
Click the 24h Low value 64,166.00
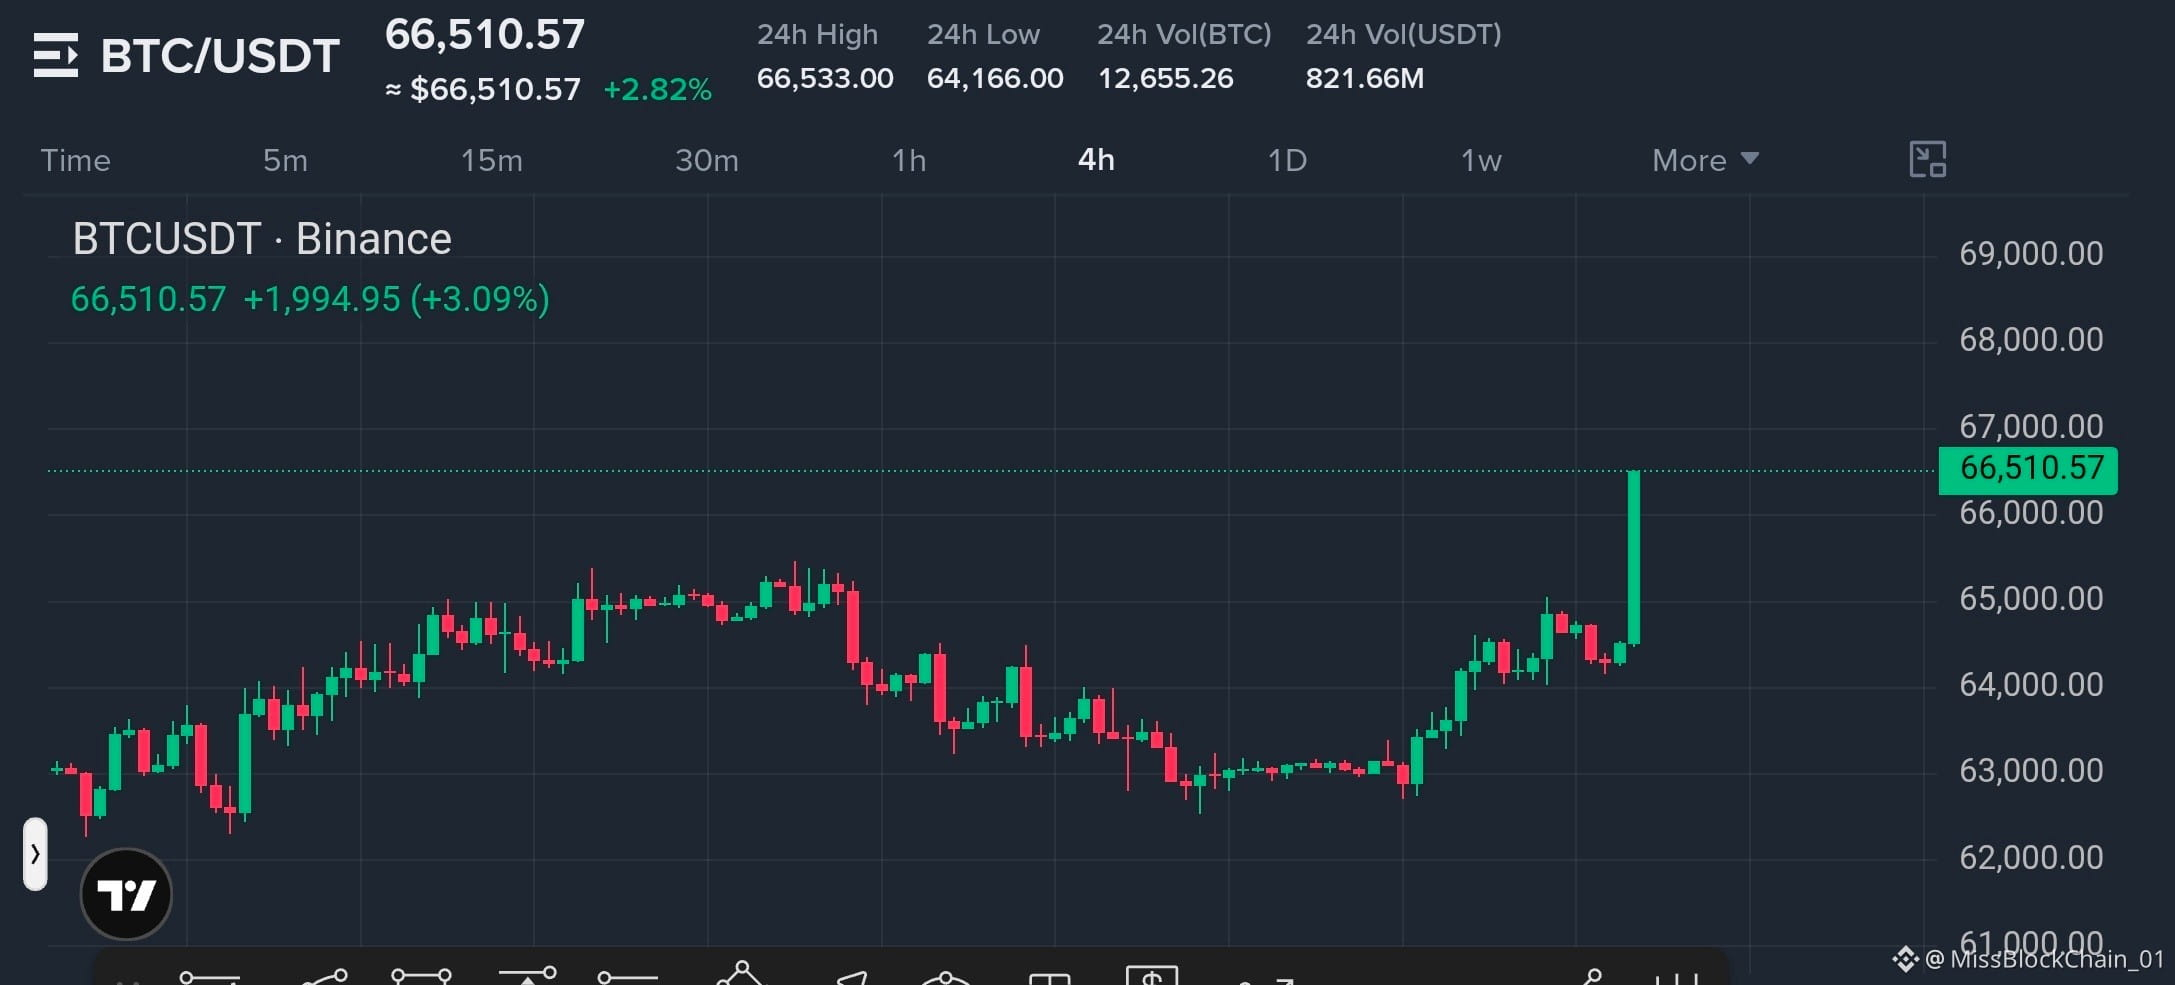pyautogui.click(x=995, y=78)
